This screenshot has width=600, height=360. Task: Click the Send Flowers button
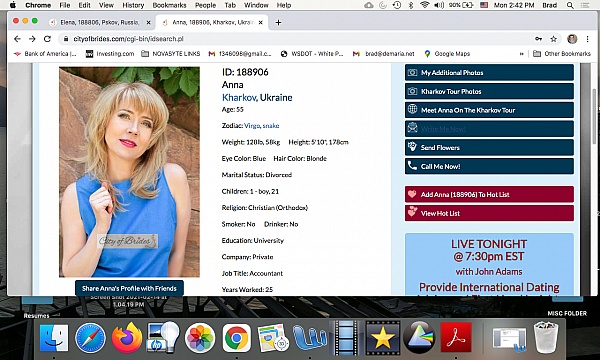(489, 148)
